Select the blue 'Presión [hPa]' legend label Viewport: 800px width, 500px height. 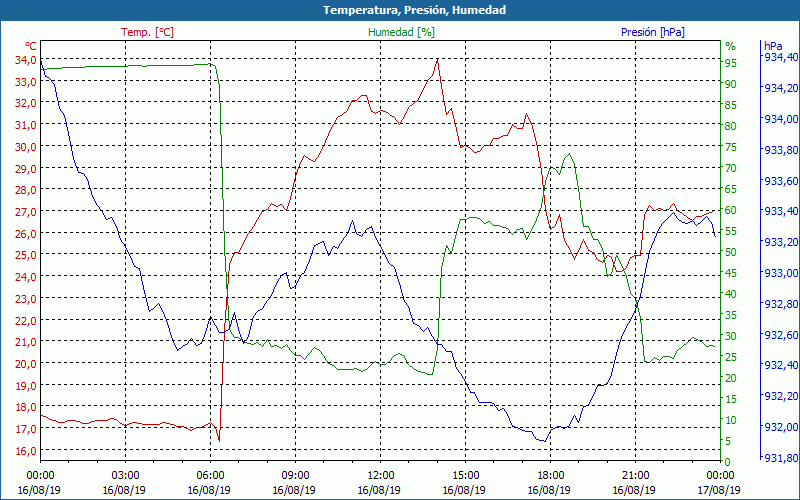[653, 32]
